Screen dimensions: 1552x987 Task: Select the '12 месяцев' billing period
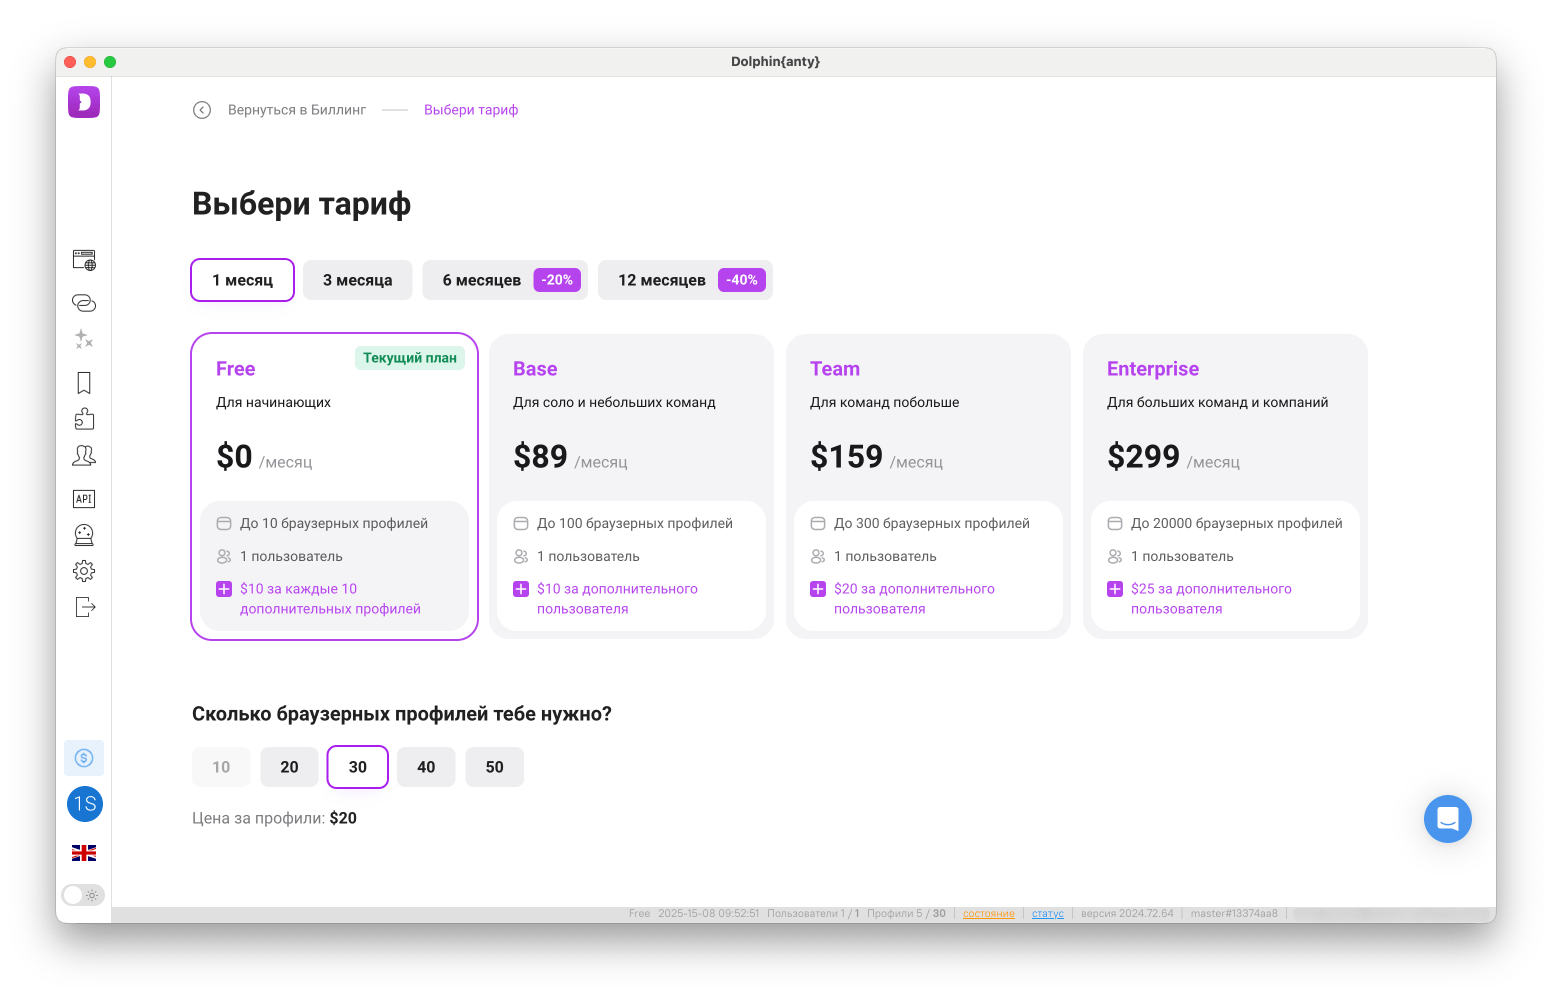[x=685, y=280]
